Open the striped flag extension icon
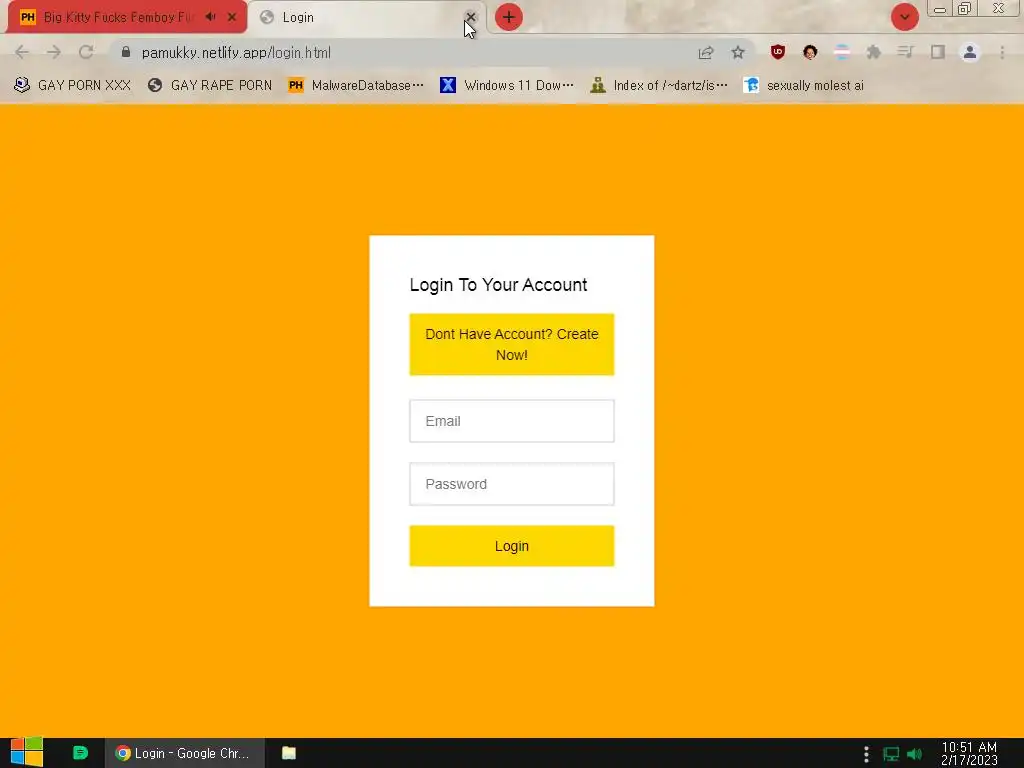 coord(842,52)
